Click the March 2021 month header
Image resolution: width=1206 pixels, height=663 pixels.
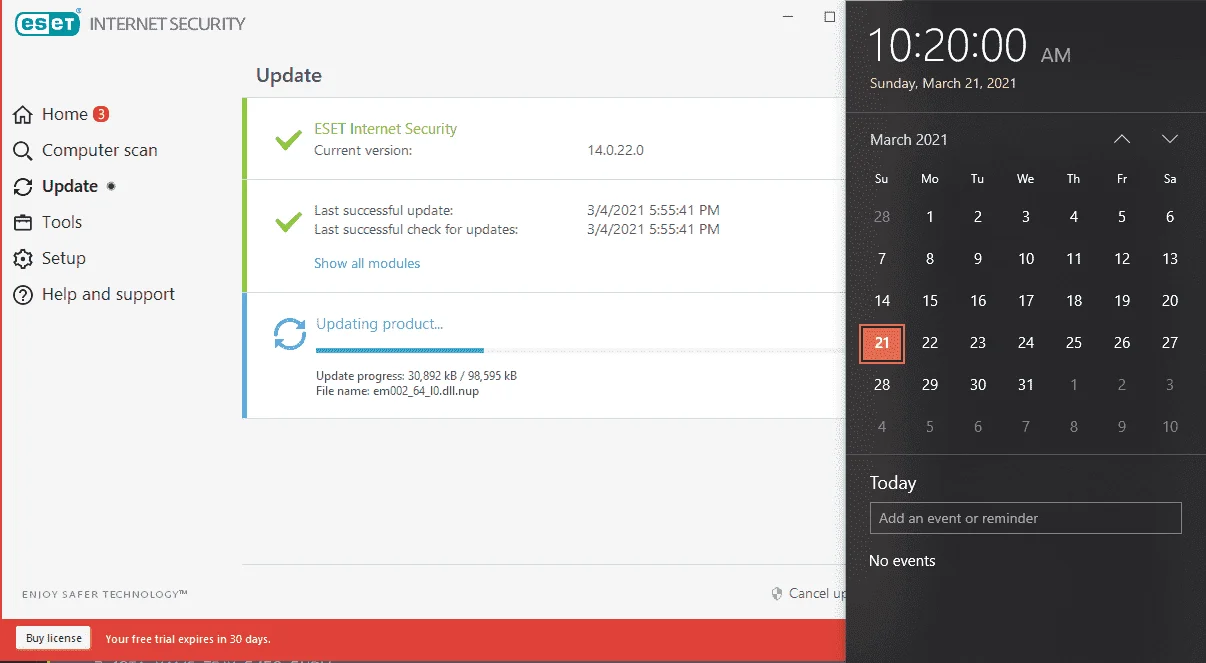[x=909, y=140]
